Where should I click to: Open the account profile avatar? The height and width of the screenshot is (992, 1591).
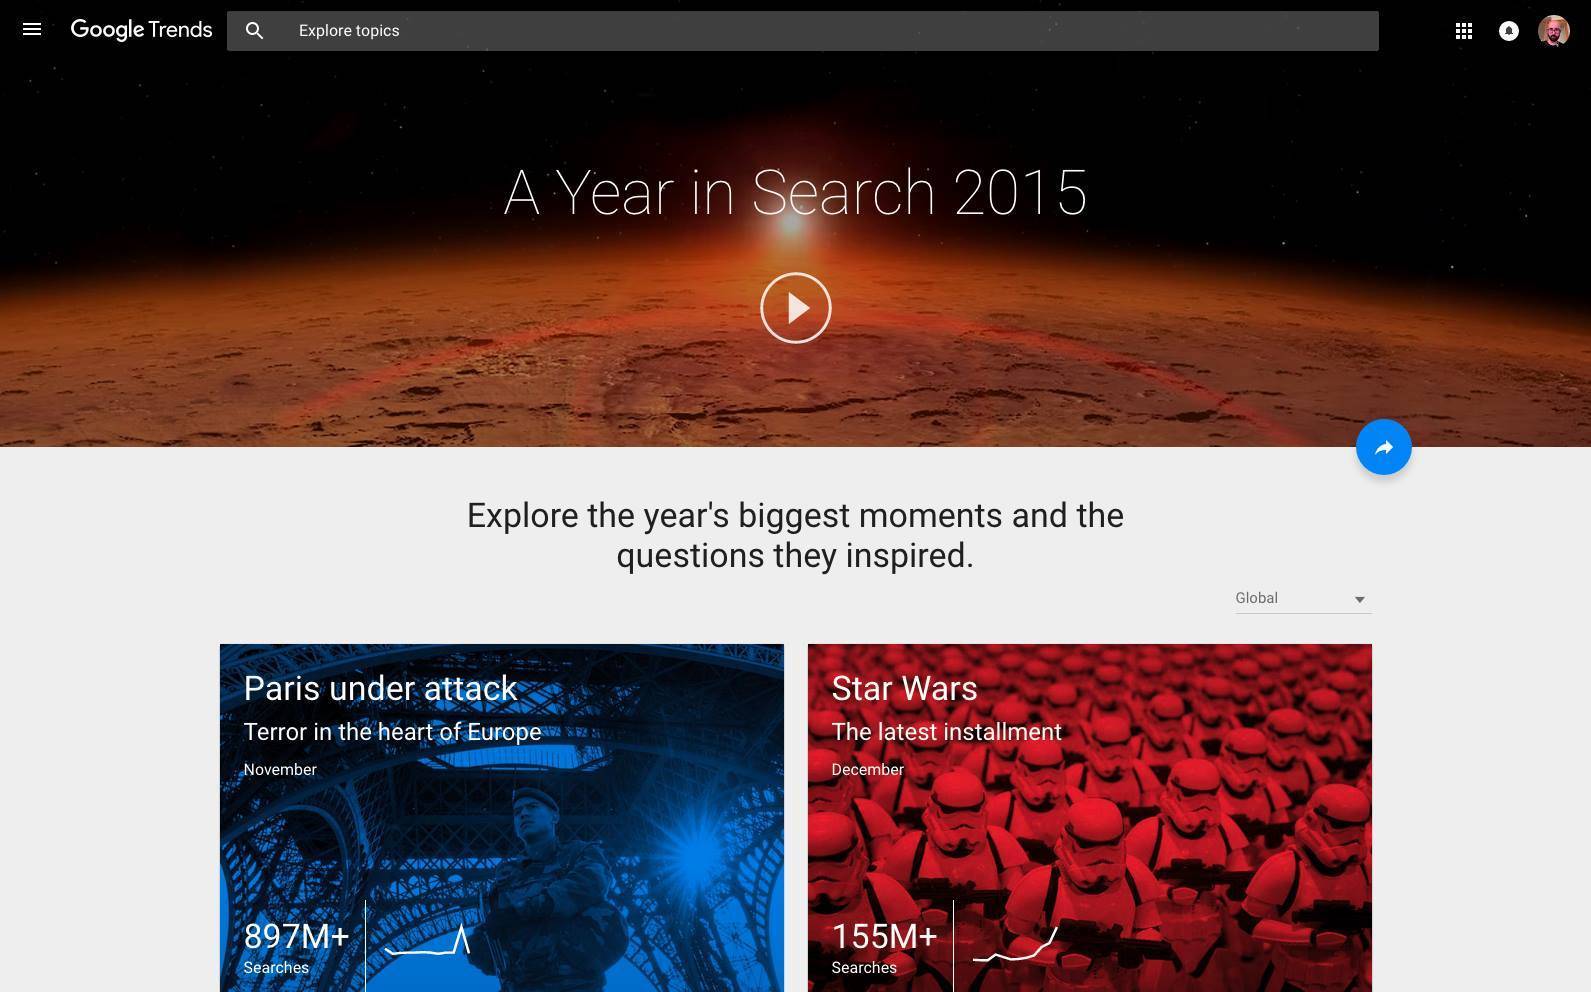1553,31
